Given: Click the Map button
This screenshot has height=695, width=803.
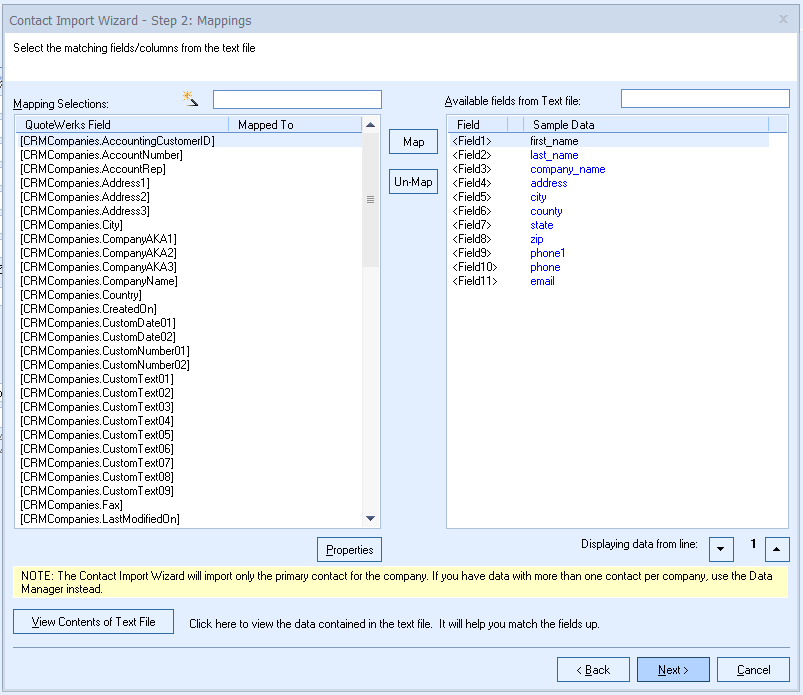Looking at the screenshot, I should [413, 142].
